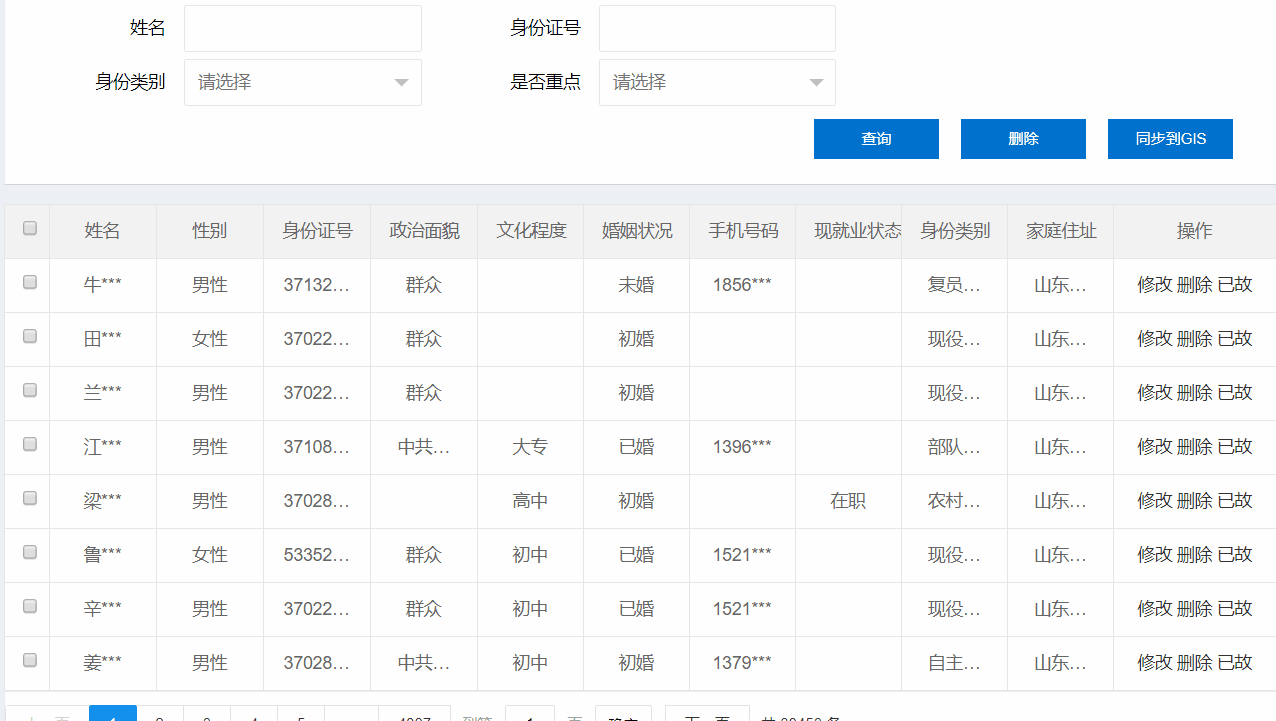This screenshot has width=1276, height=721.
Task: Click ID cell 53352… in 鲁*** row
Action: click(x=317, y=555)
